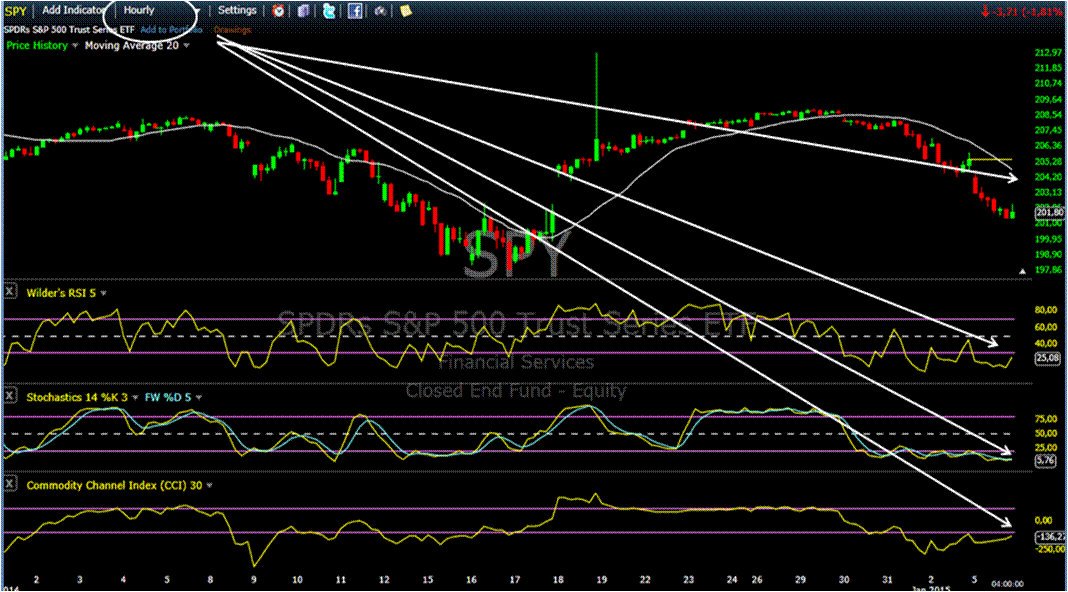Click date label 26 on time axis
The width and height of the screenshot is (1068, 592).
click(x=757, y=580)
